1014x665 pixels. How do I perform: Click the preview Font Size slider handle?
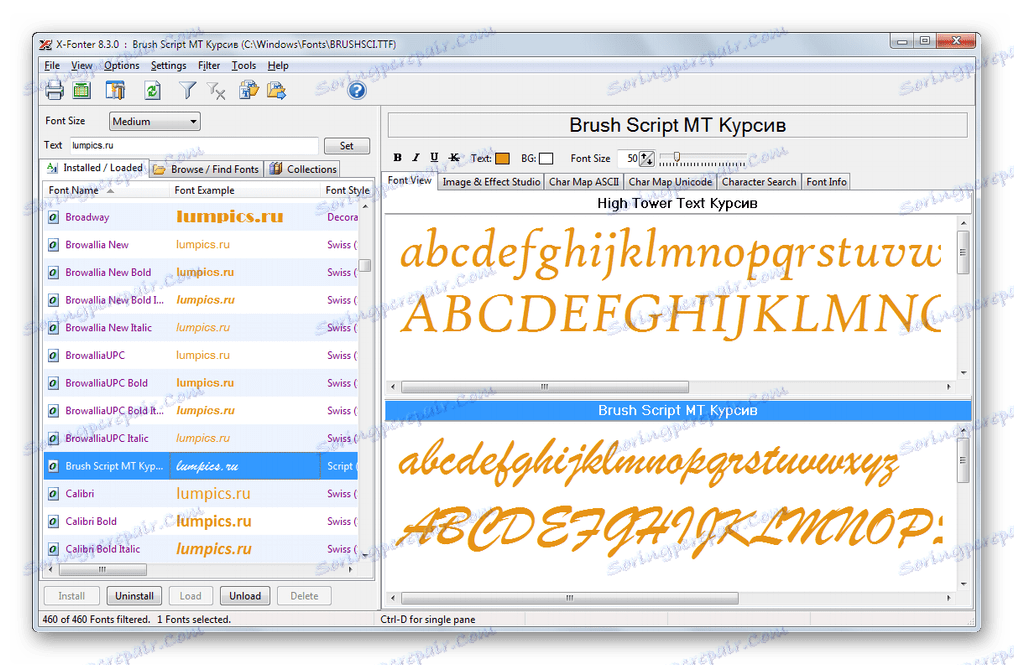coord(677,157)
